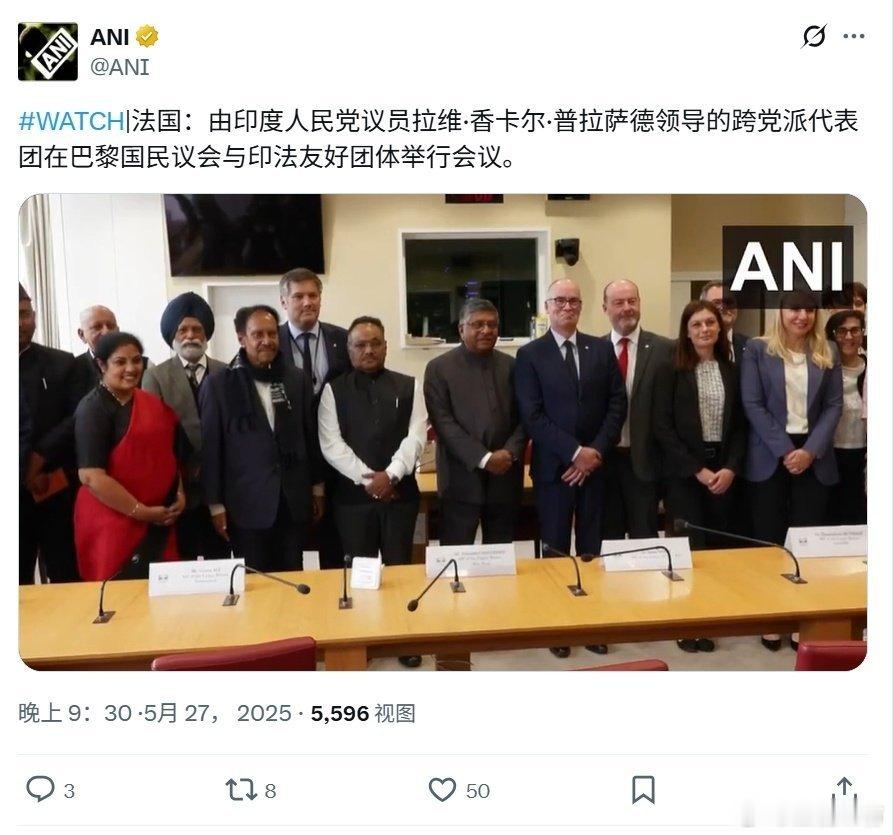View the 5,596 视图 count

pyautogui.click(x=363, y=713)
